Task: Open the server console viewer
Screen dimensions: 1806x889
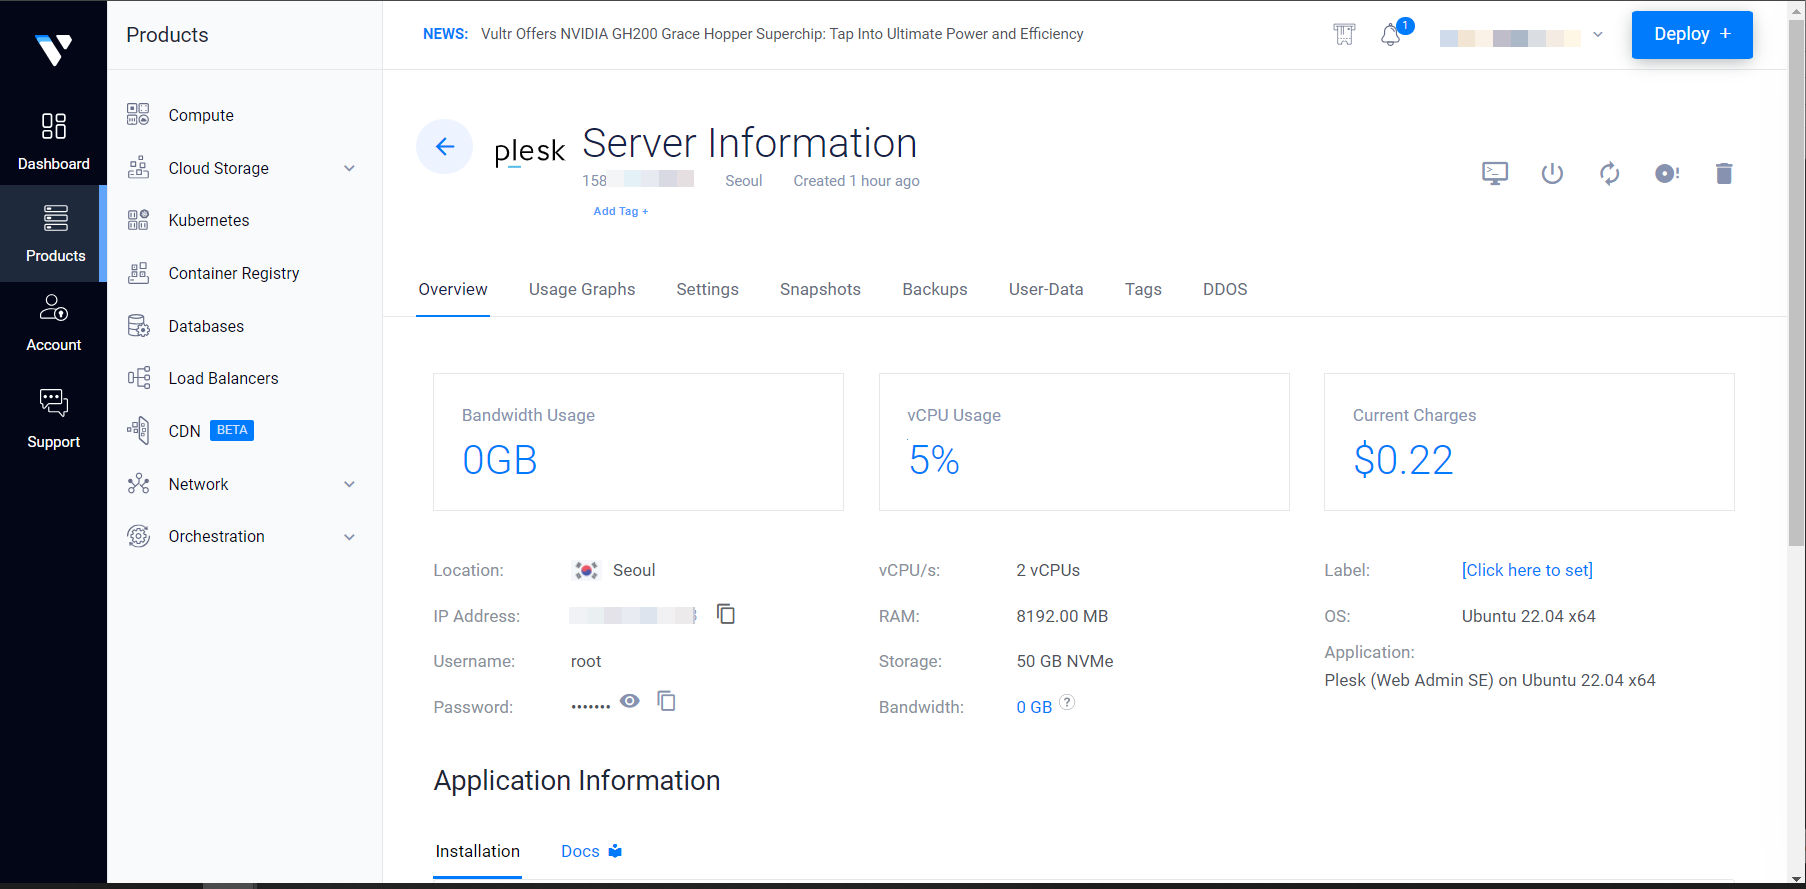Action: tap(1495, 173)
